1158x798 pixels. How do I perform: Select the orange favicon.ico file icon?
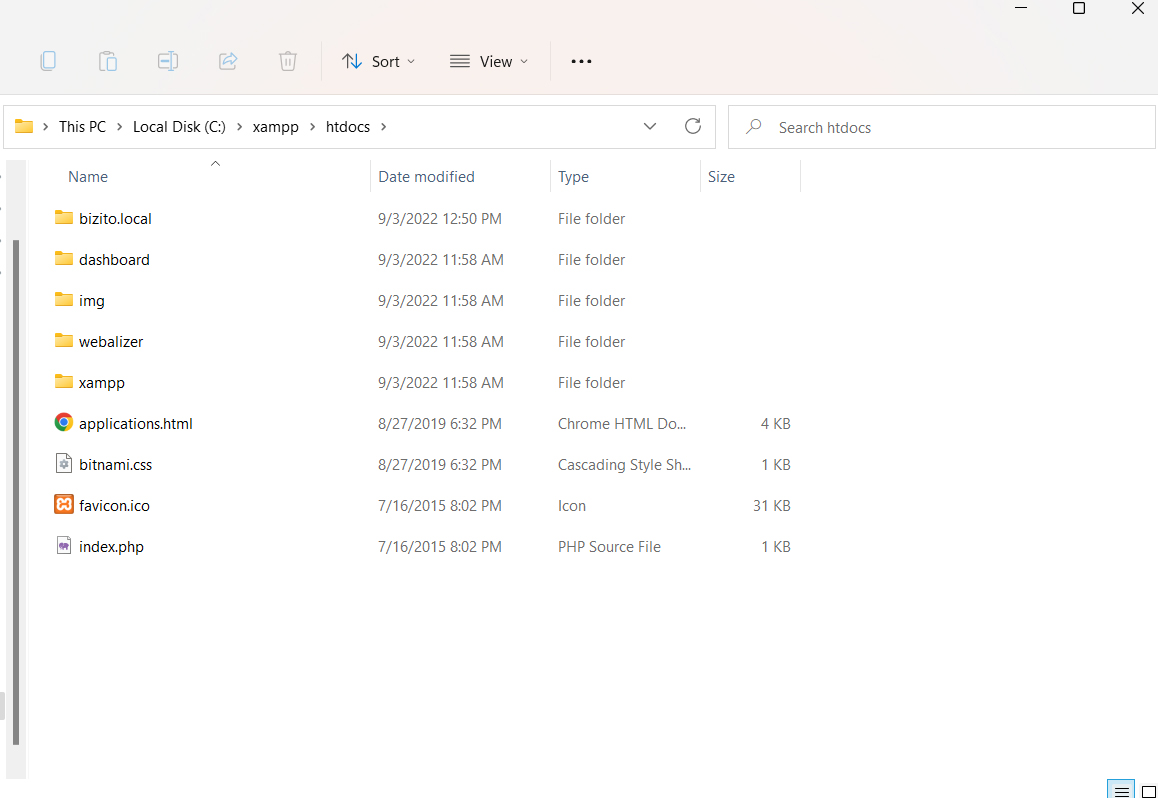64,505
